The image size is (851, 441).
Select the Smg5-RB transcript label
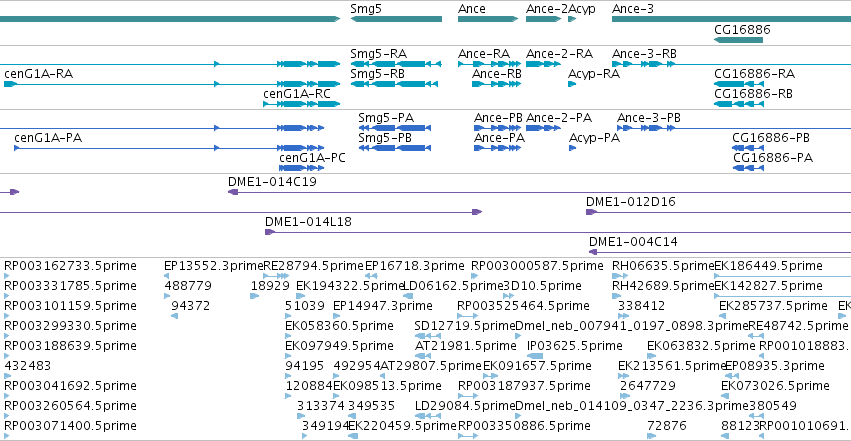(x=377, y=74)
